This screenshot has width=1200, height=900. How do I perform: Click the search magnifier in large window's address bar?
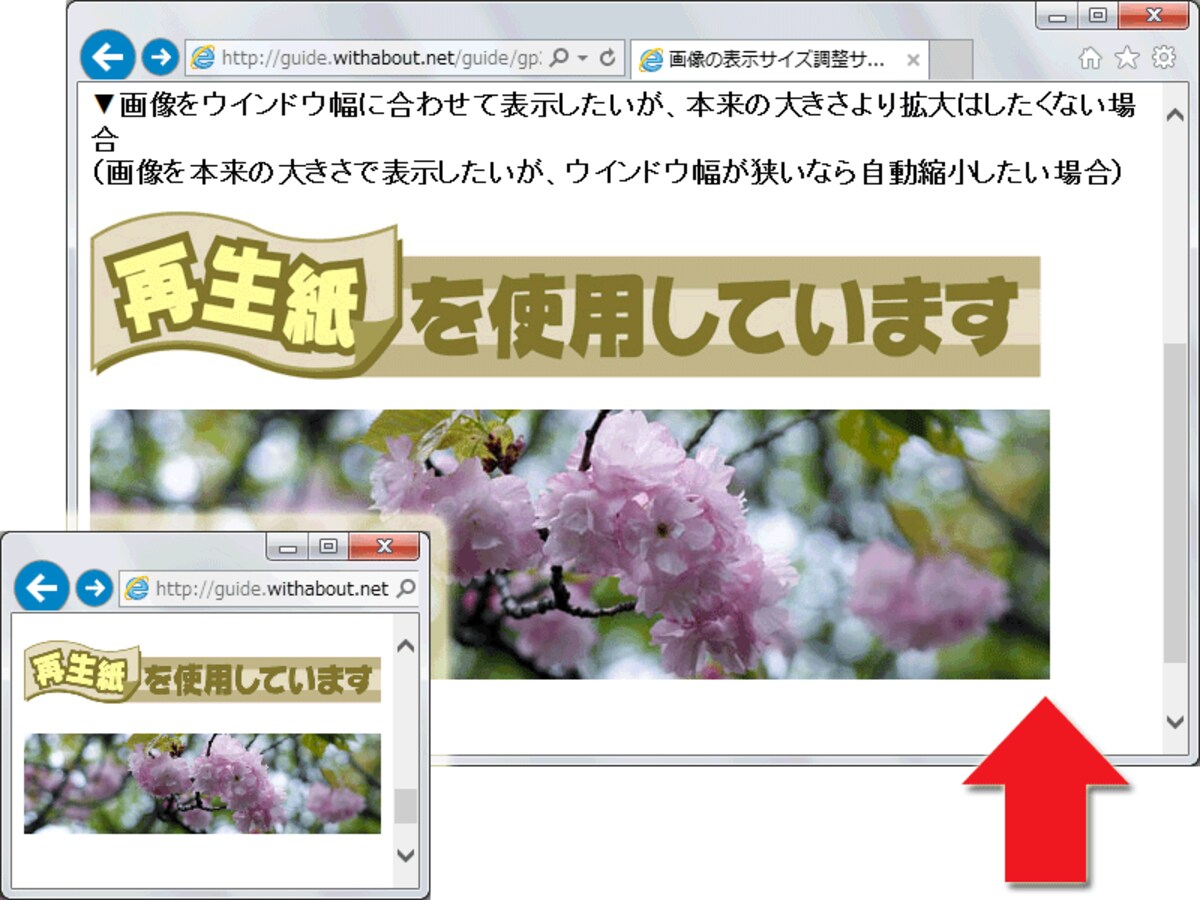pyautogui.click(x=559, y=59)
